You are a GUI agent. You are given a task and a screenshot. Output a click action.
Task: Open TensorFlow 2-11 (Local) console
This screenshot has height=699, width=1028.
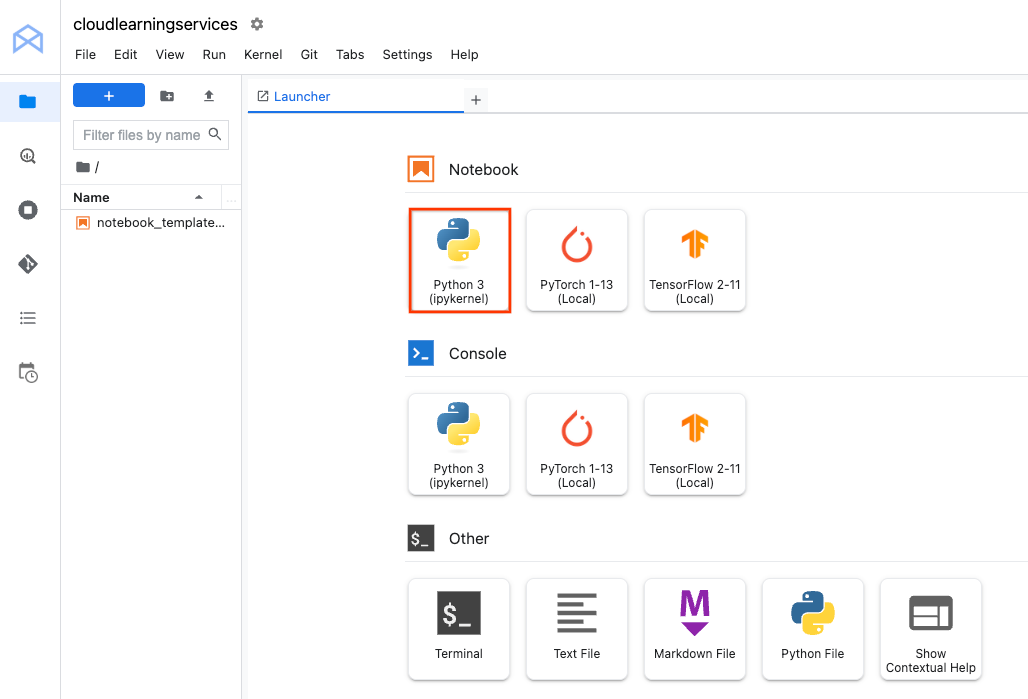(x=695, y=445)
